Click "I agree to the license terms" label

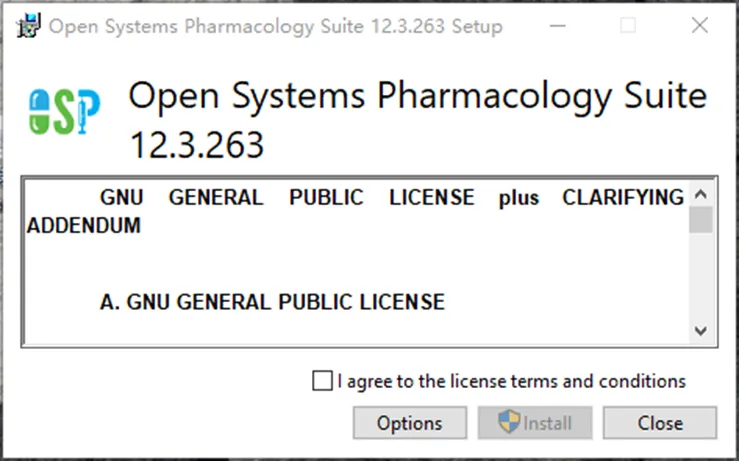tap(511, 381)
